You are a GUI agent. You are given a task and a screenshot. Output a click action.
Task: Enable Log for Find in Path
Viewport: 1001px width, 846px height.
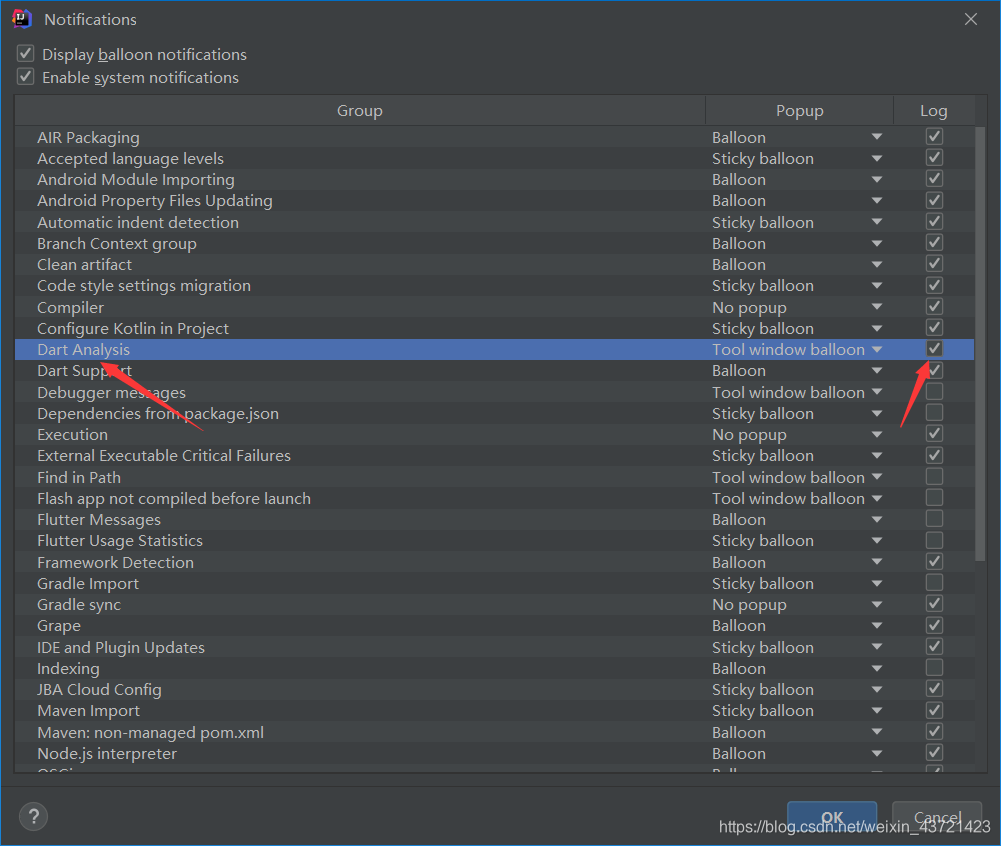(934, 476)
